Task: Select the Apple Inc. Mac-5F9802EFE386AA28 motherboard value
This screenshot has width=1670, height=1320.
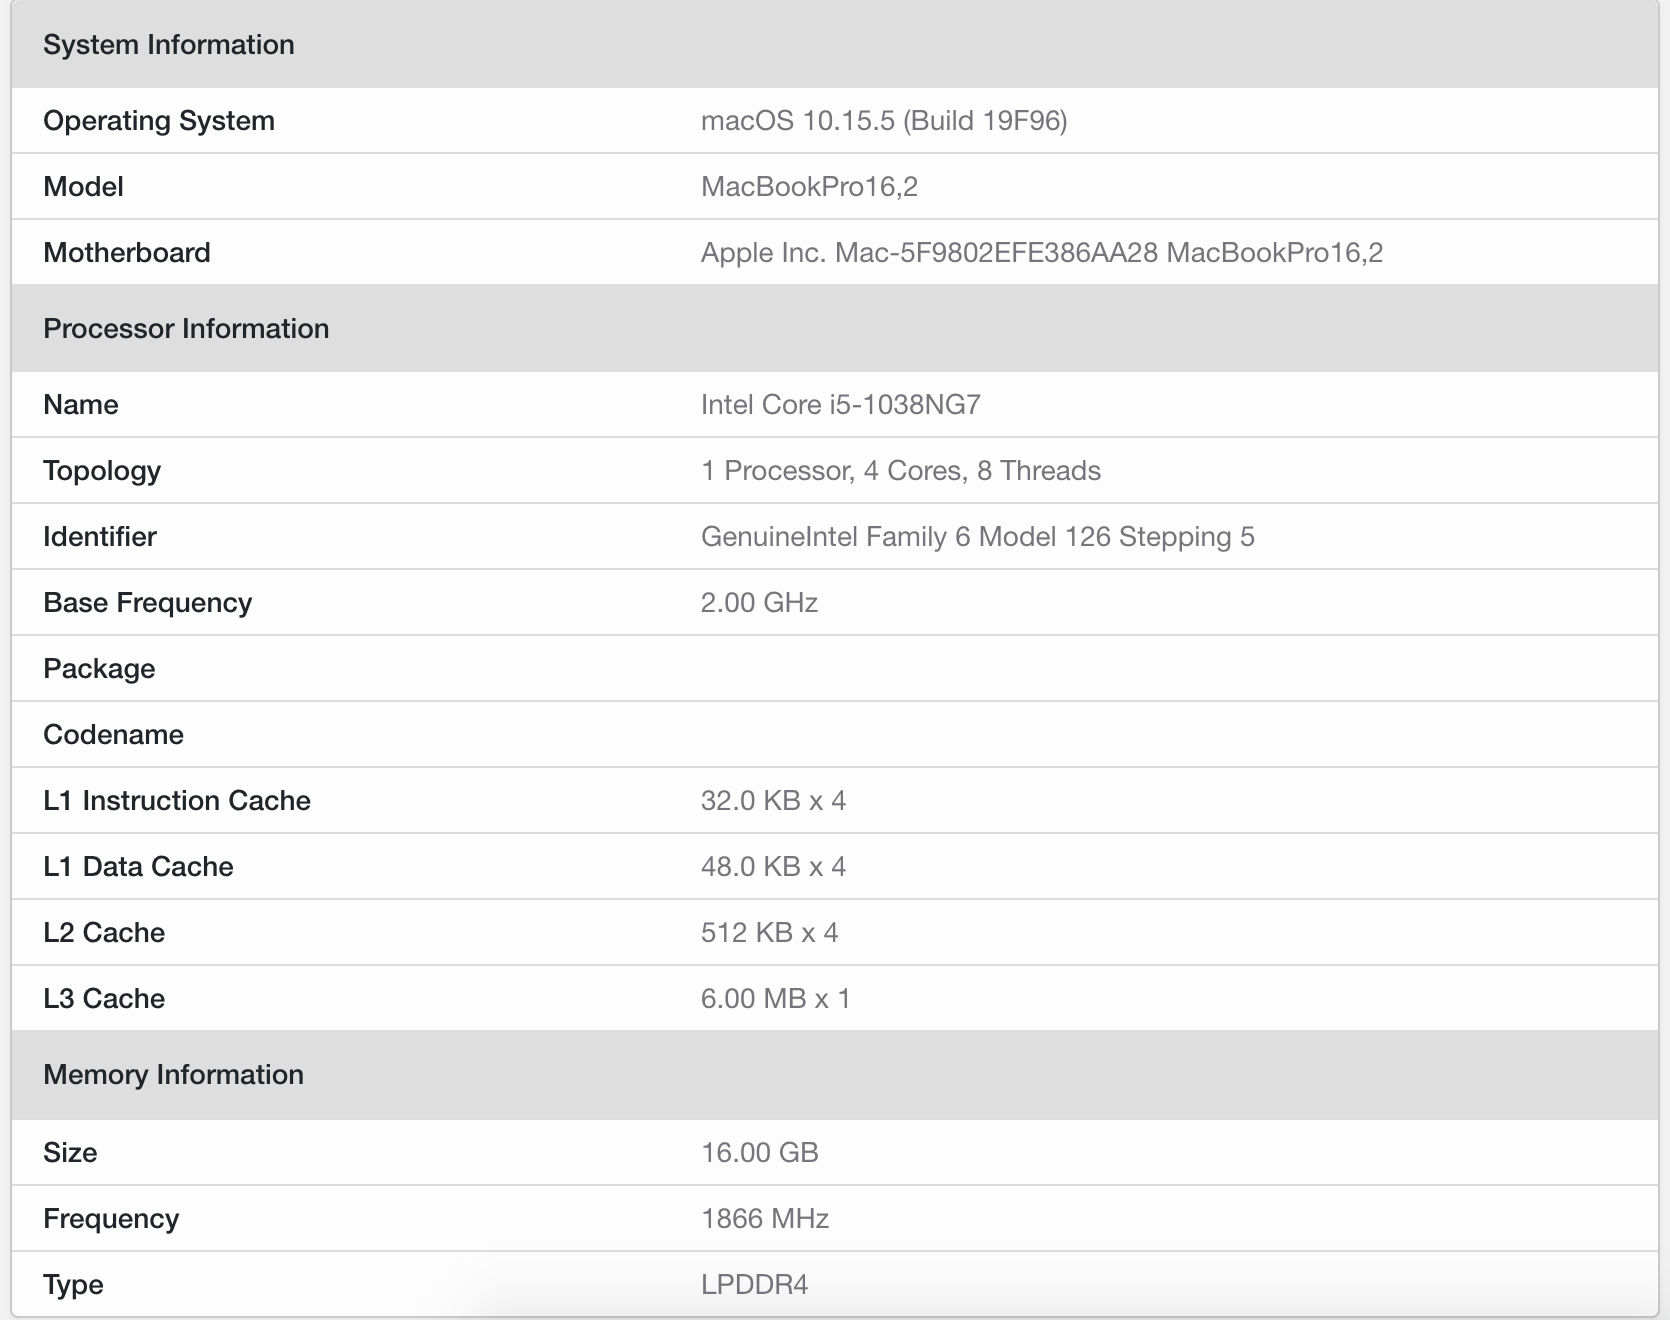Action: coord(1042,253)
